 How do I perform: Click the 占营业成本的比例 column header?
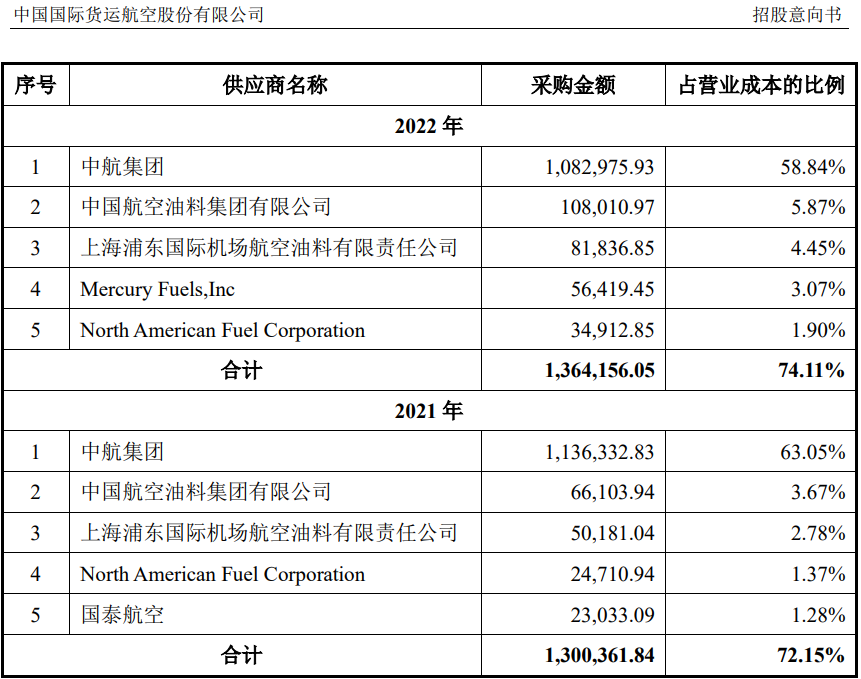762,85
